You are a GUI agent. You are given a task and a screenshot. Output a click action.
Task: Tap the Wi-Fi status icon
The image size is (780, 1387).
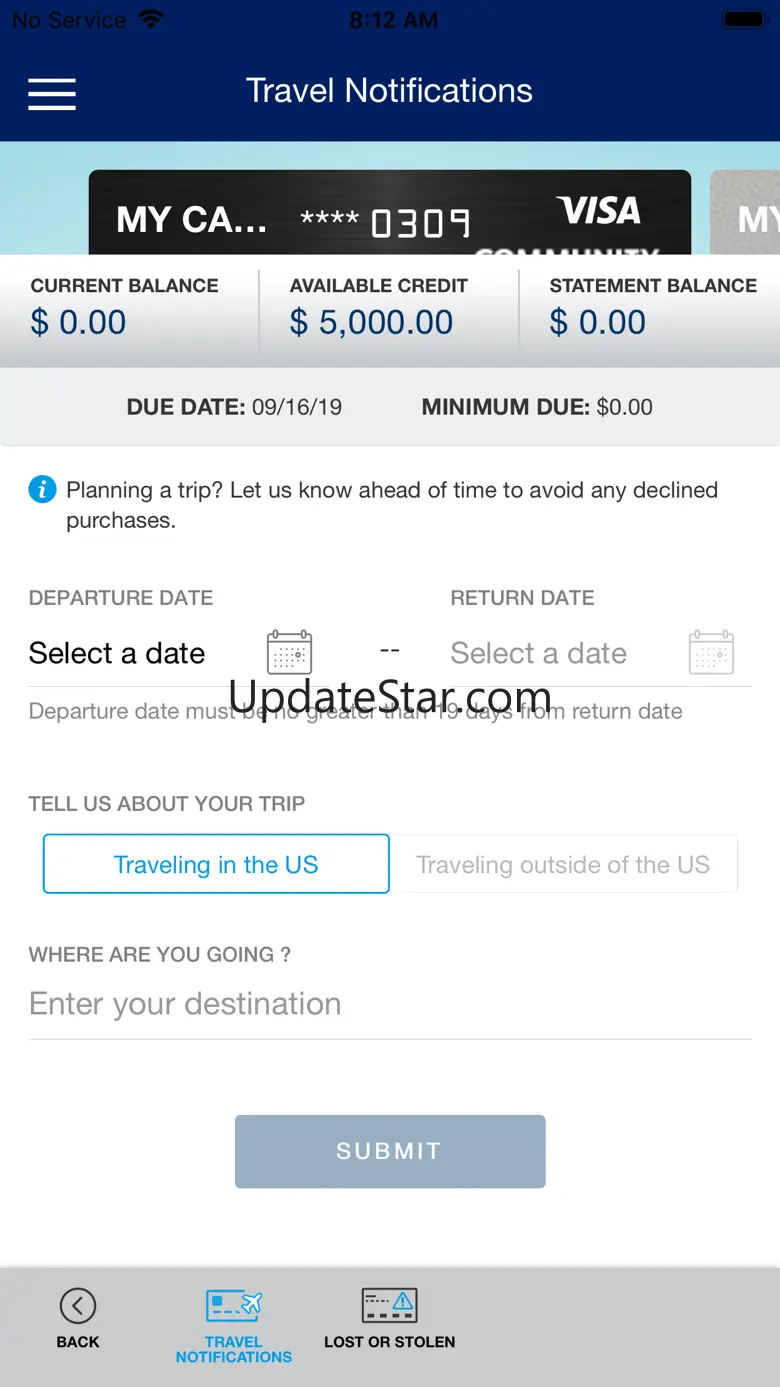151,20
